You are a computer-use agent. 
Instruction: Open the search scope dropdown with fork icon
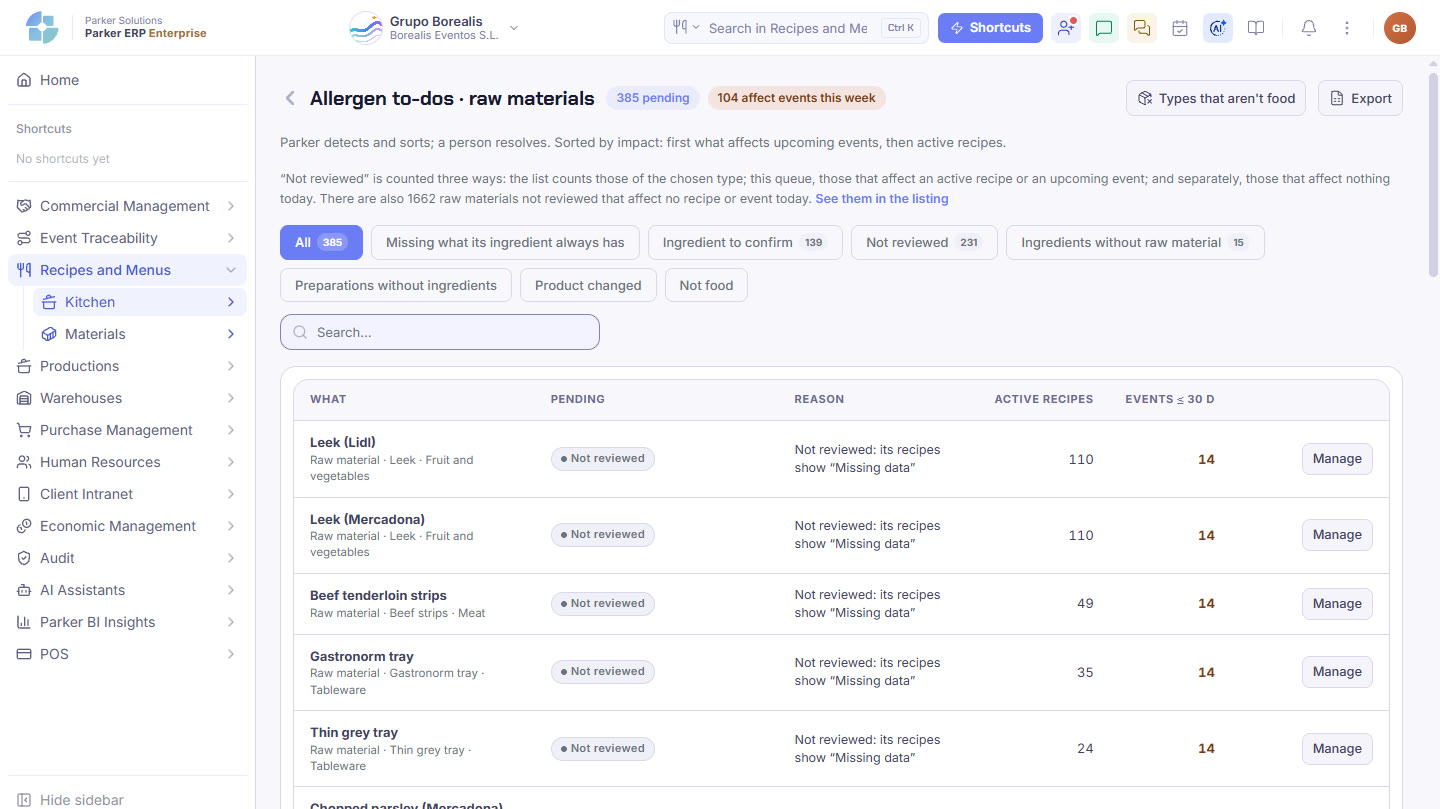(x=686, y=28)
